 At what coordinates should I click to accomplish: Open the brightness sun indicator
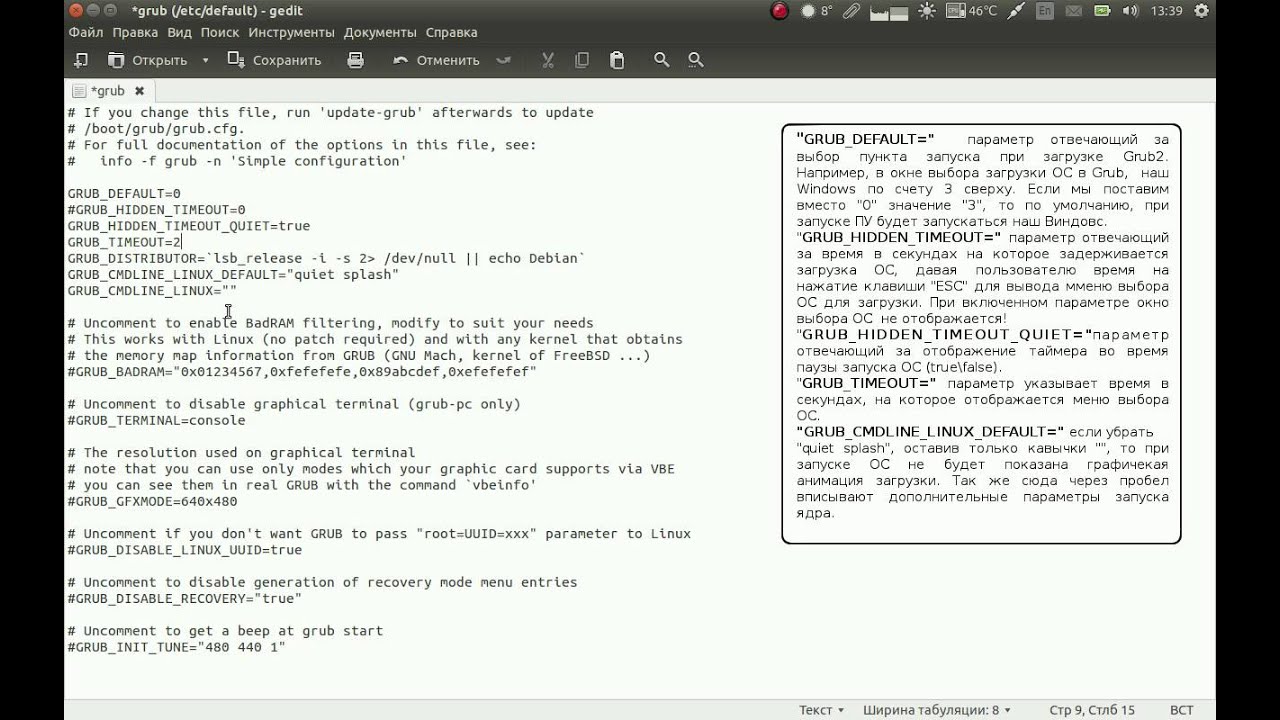(x=927, y=11)
